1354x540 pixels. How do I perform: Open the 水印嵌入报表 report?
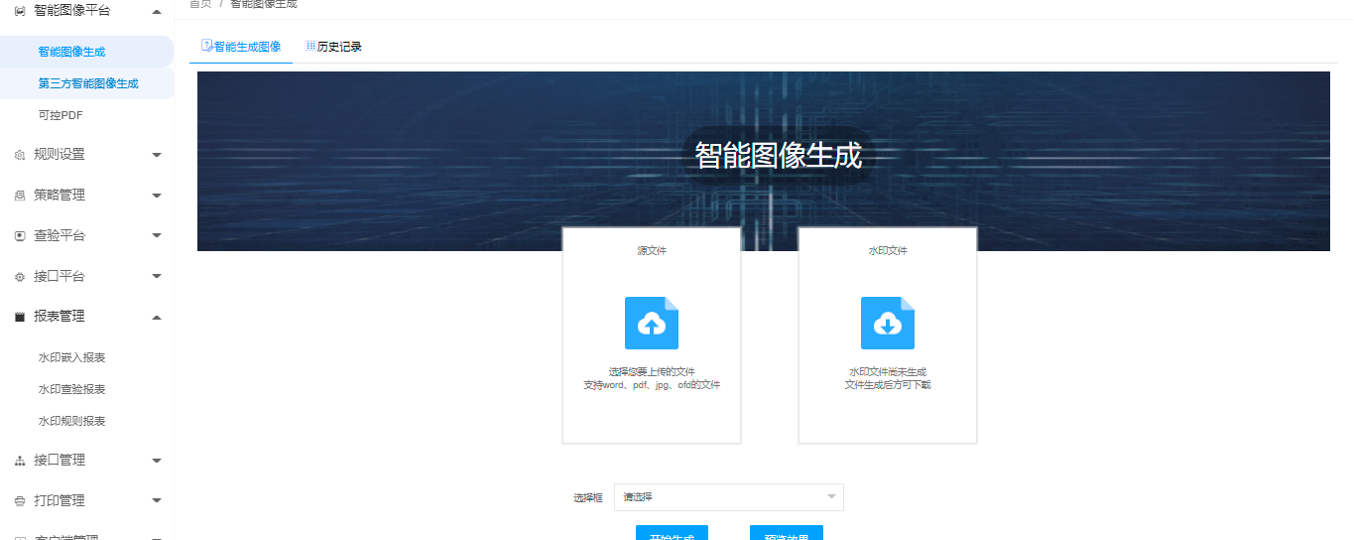coord(72,358)
